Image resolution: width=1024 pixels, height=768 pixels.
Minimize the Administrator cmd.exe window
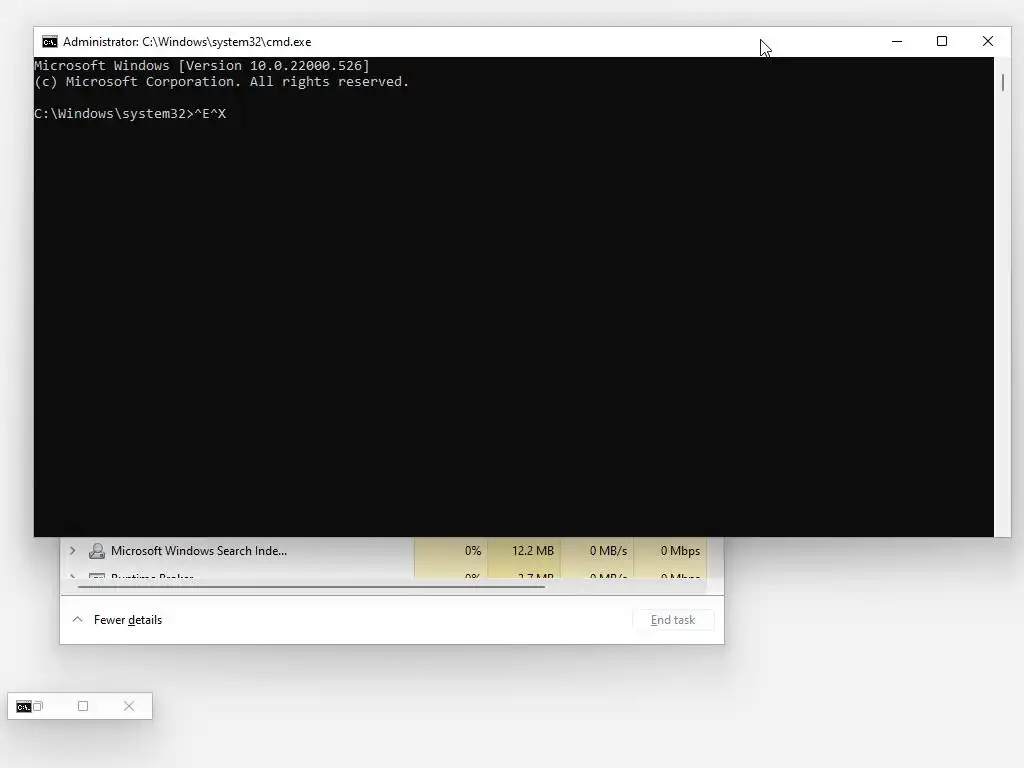[897, 41]
